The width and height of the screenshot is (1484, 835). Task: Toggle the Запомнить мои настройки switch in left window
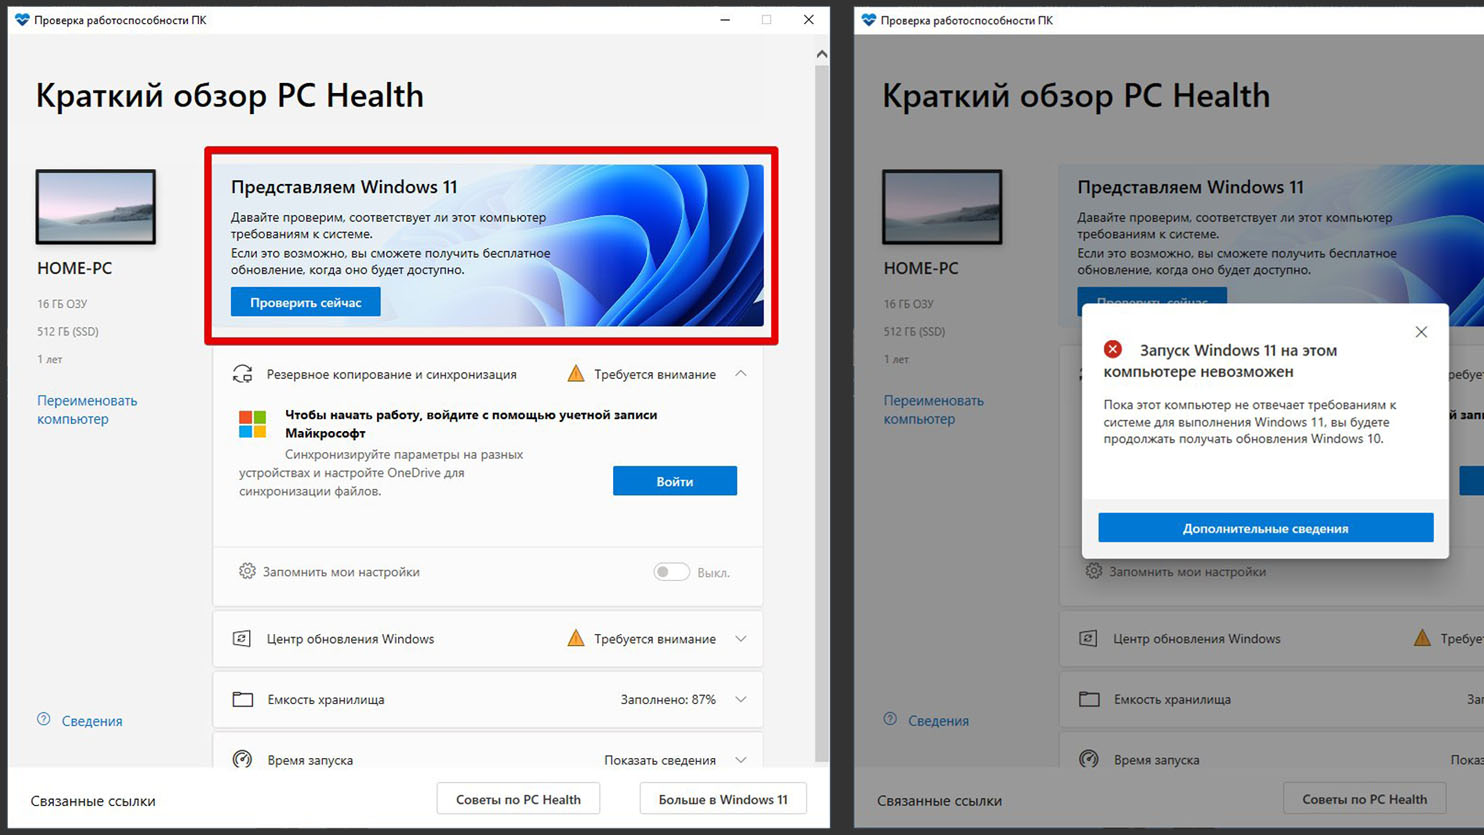671,572
